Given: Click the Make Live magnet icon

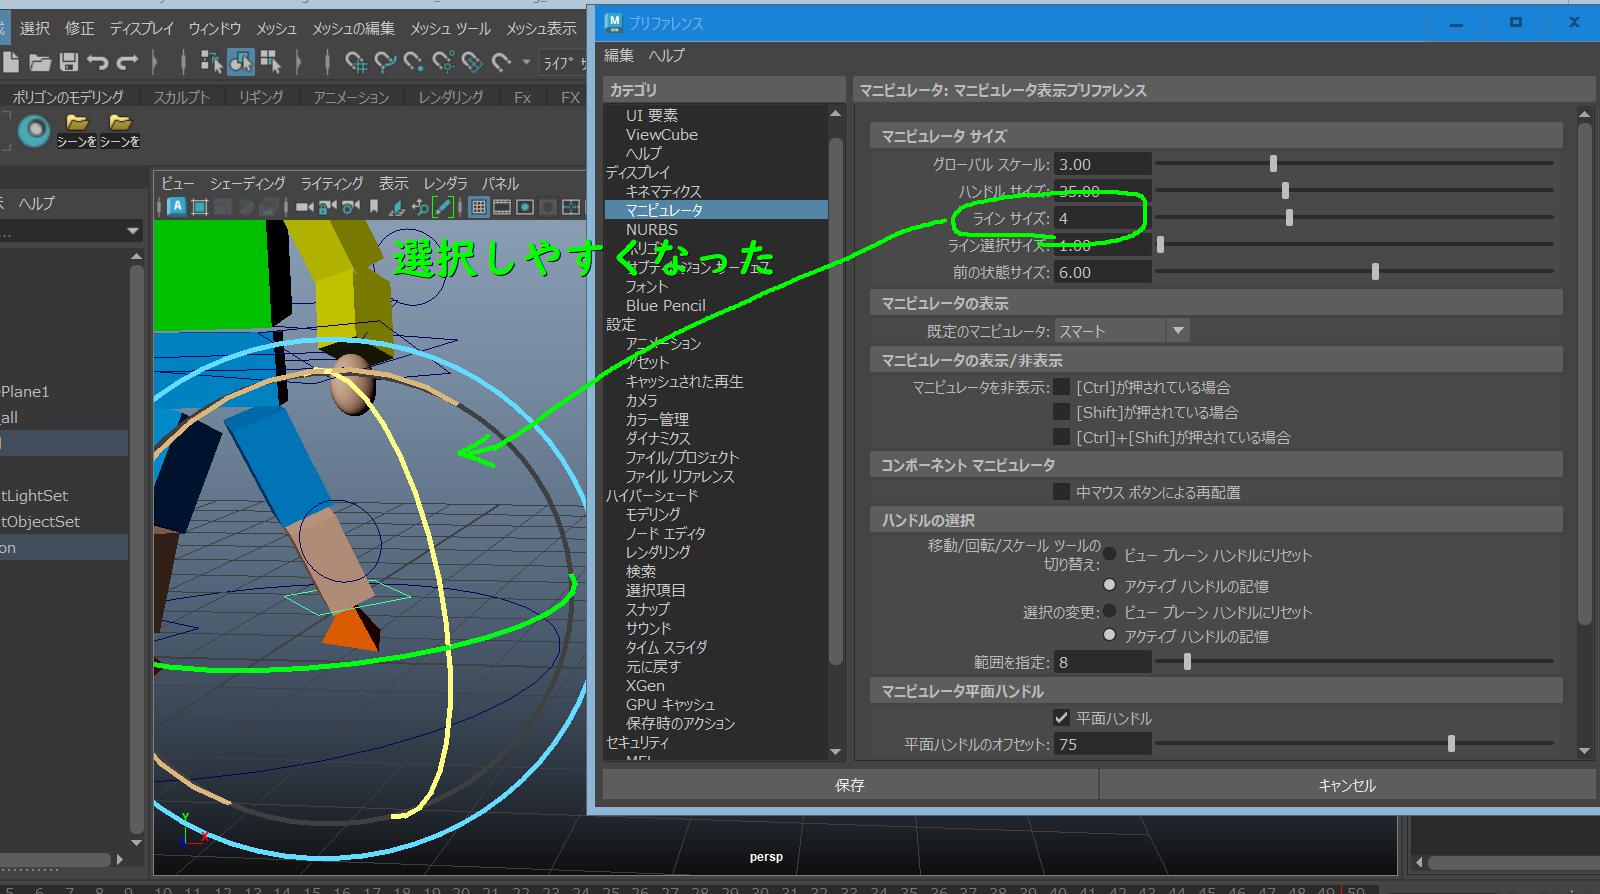Looking at the screenshot, I should pos(502,63).
